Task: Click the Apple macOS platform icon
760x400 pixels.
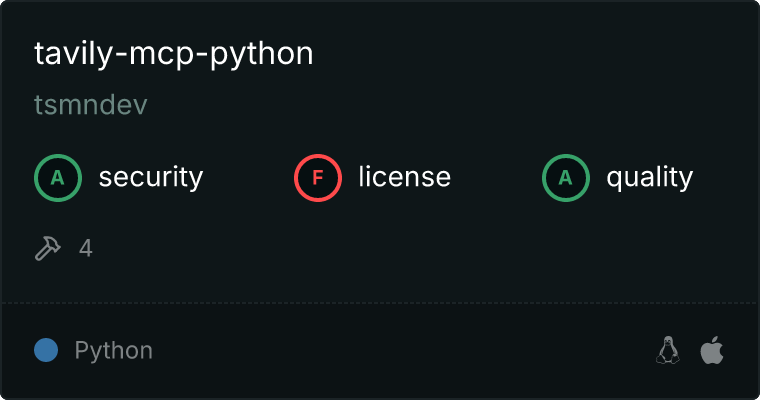Action: click(x=711, y=350)
